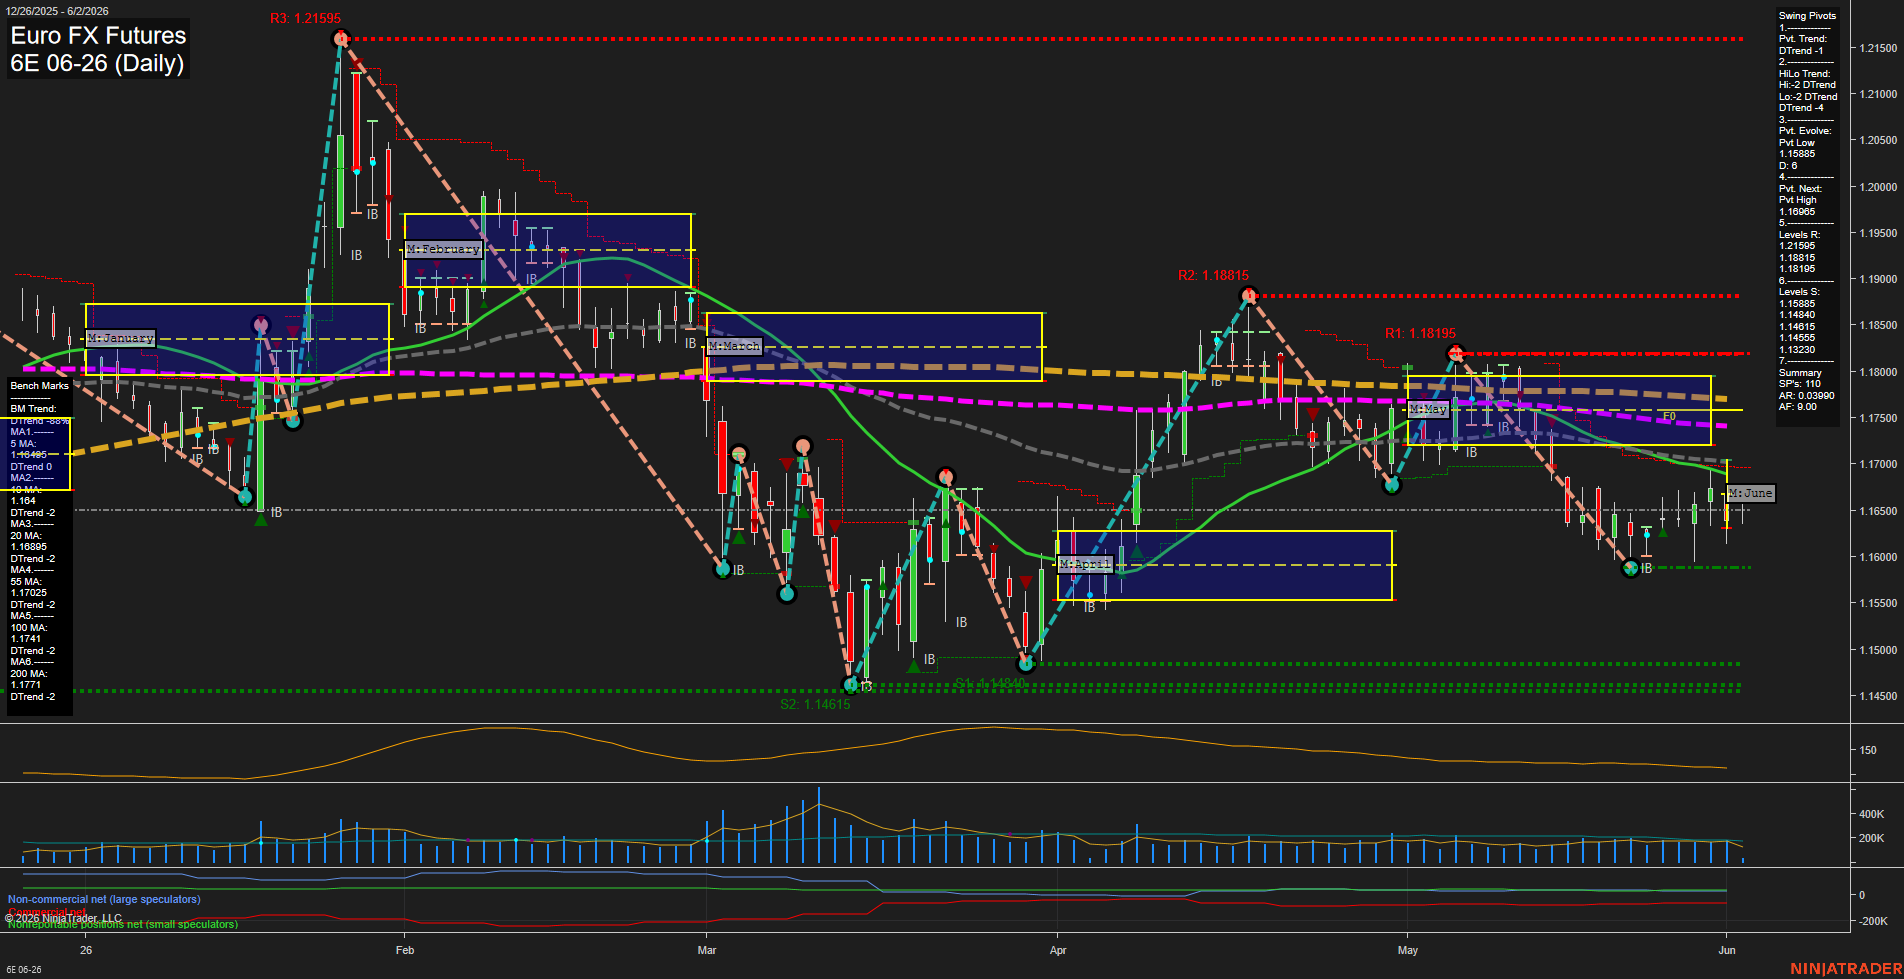The width and height of the screenshot is (1904, 979).
Task: Click the 150 indicator axis label
Action: click(1868, 750)
